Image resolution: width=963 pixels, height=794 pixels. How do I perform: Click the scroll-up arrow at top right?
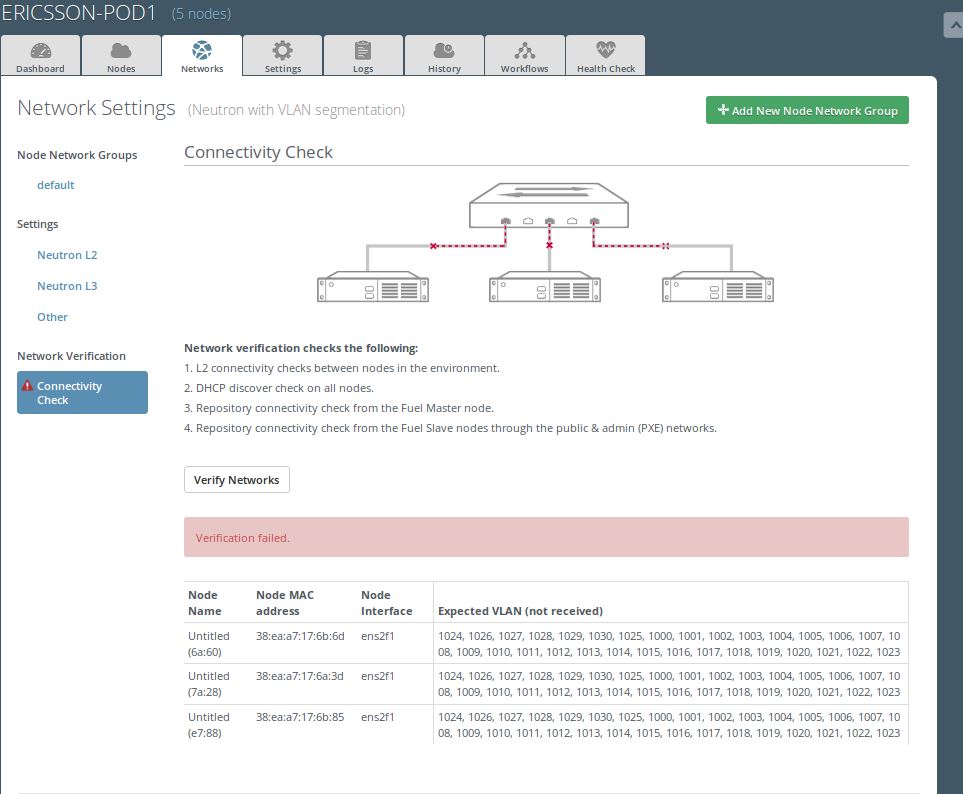tap(955, 26)
